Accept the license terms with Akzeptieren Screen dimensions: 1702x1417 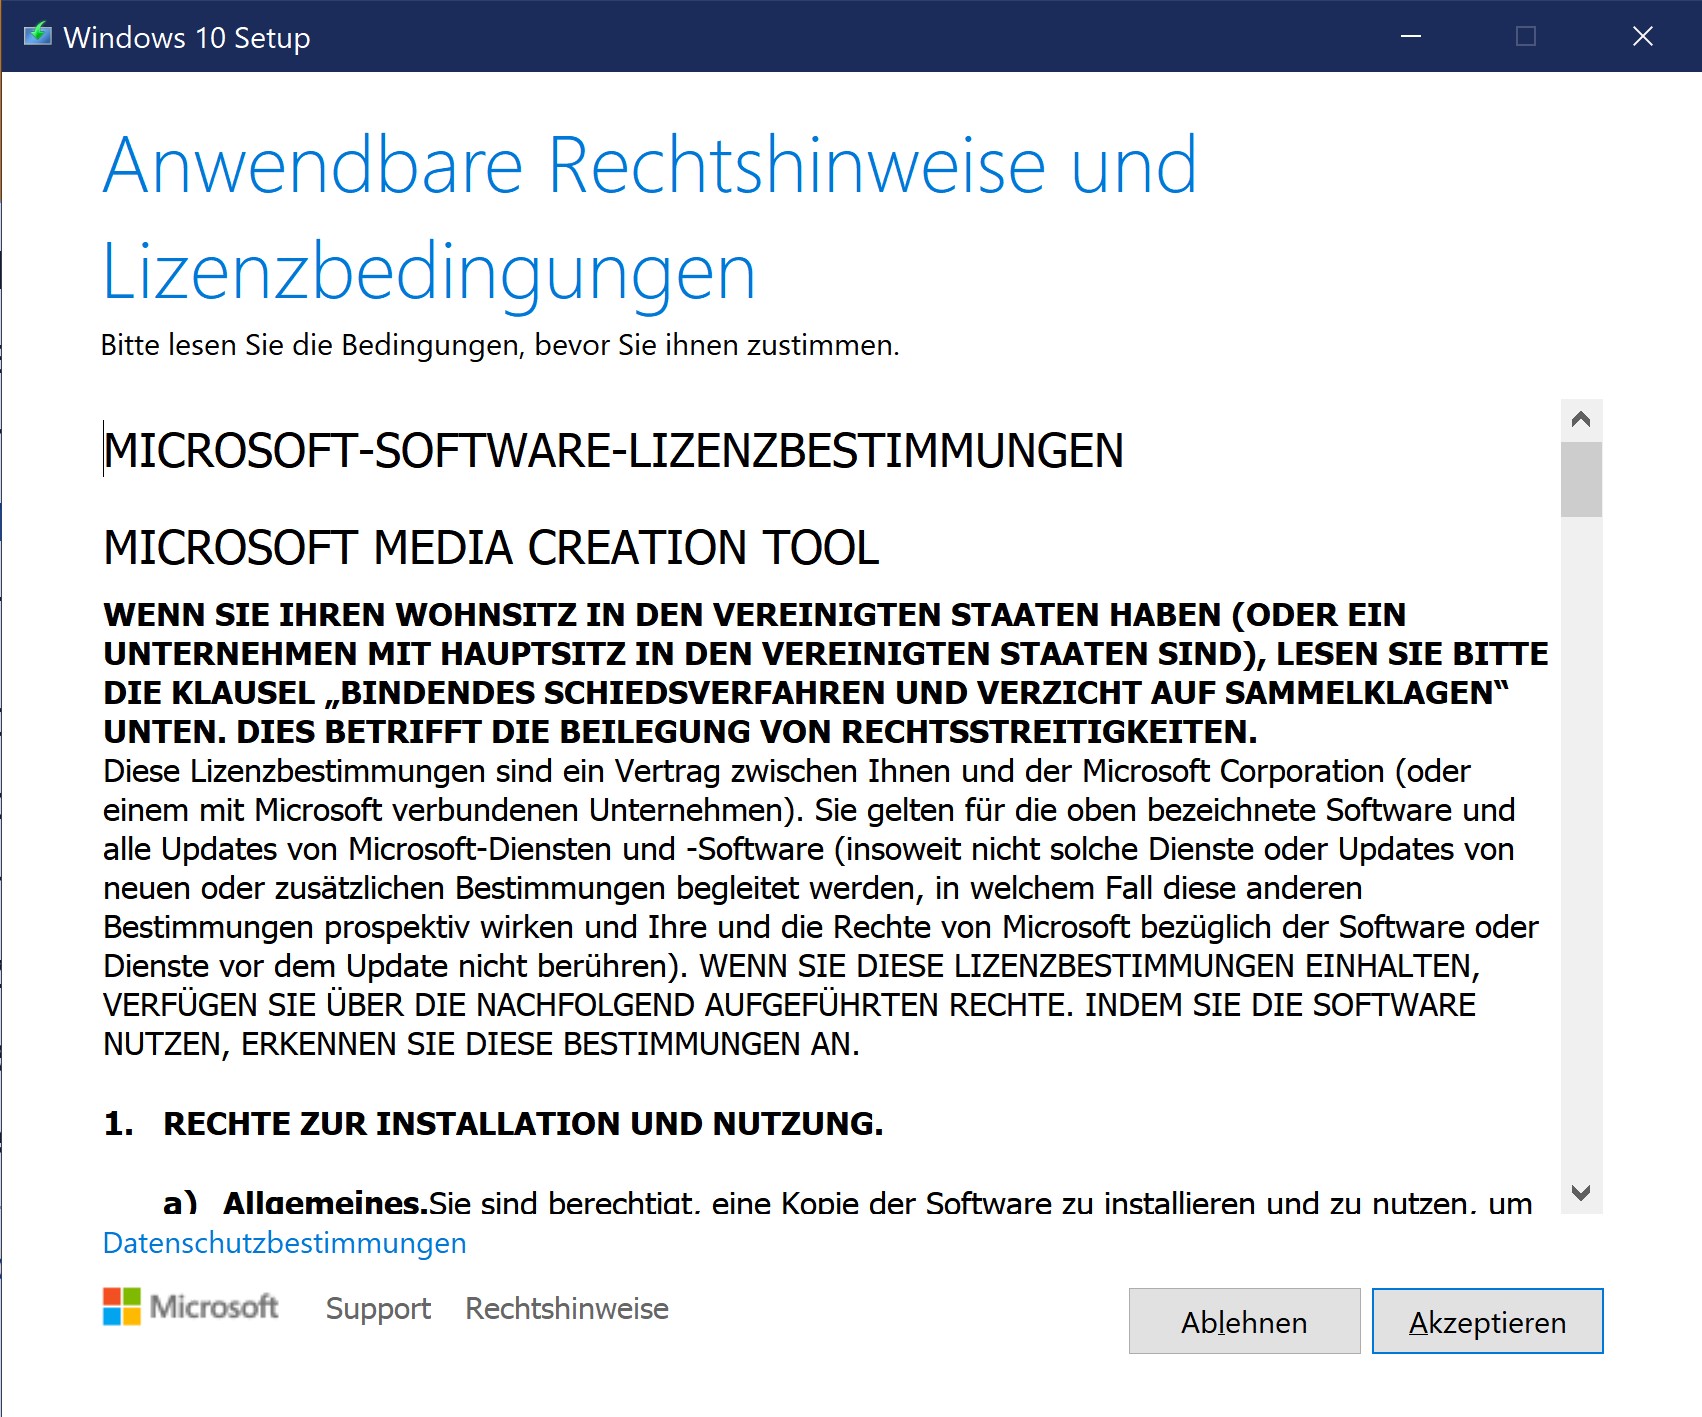1487,1321
